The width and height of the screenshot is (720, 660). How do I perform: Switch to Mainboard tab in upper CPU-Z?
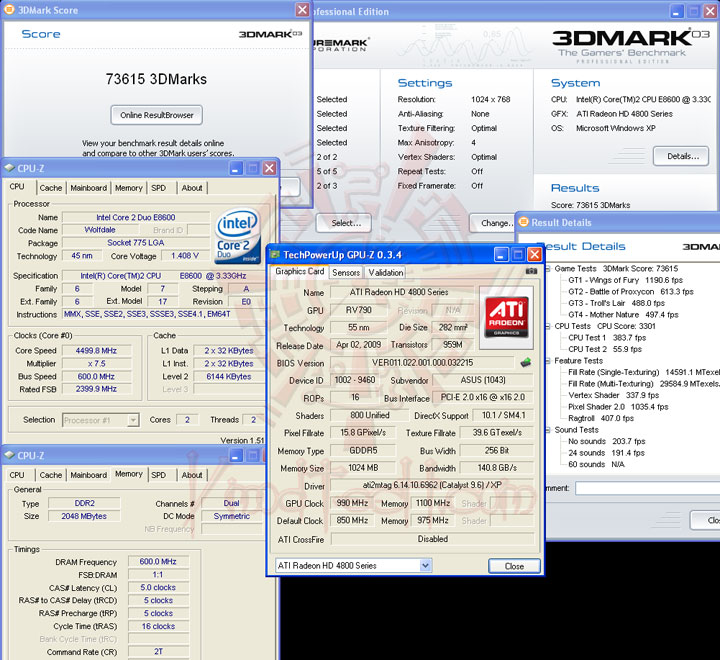click(x=89, y=188)
